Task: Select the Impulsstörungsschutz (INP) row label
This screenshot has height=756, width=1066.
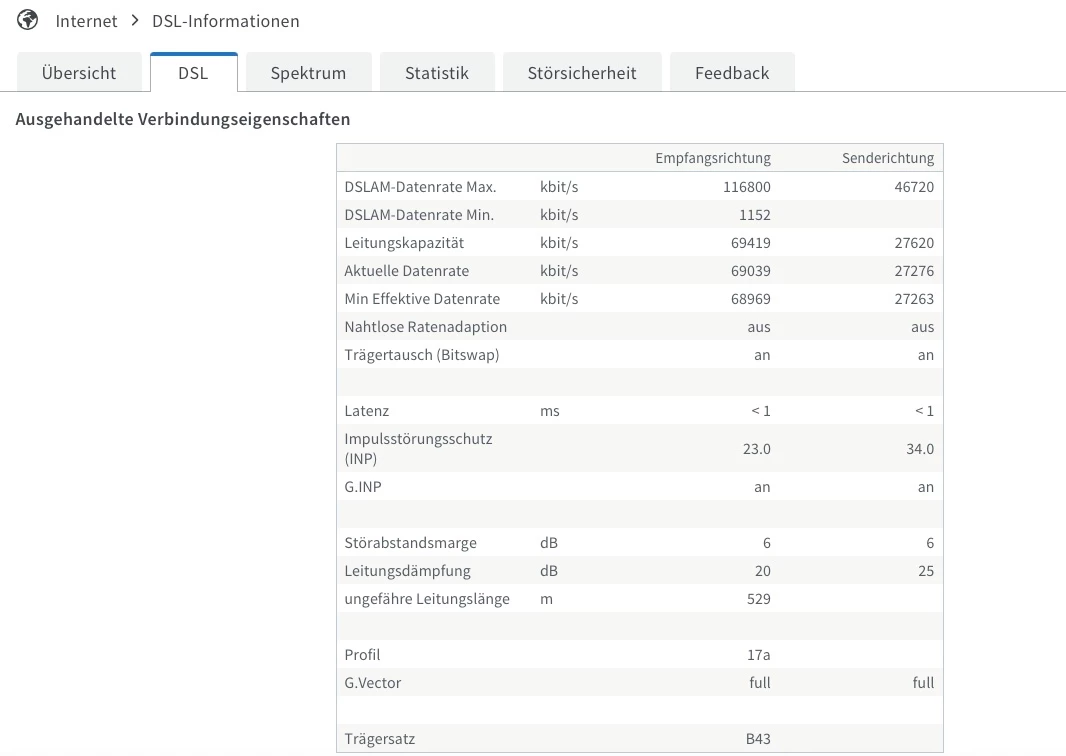Action: (418, 449)
